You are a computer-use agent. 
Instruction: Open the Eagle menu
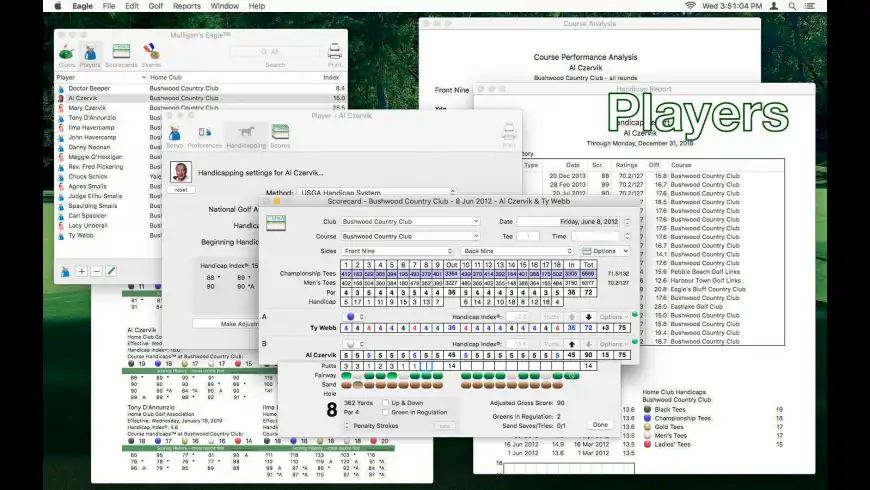(82, 6)
